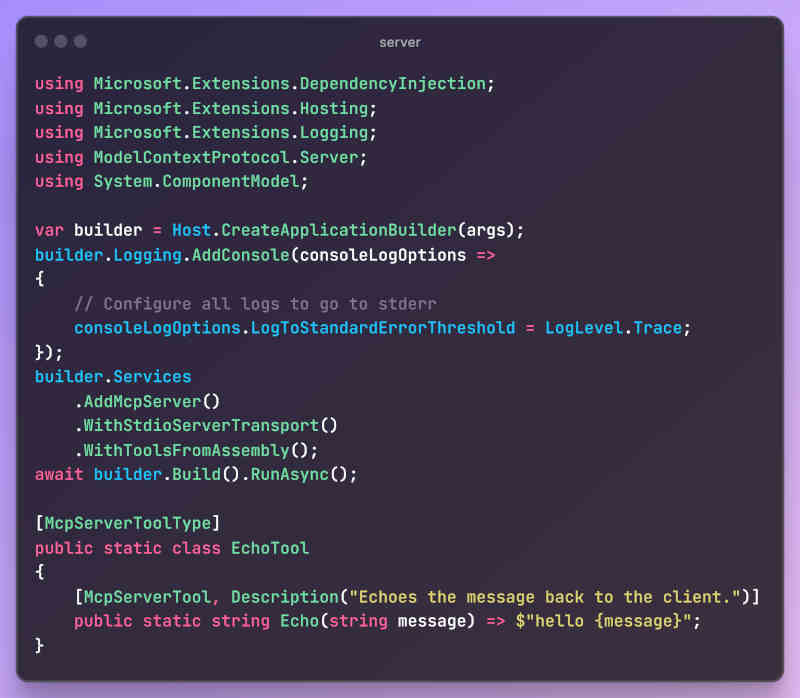
Task: Click "System.ComponentModel" text
Action: [196, 182]
